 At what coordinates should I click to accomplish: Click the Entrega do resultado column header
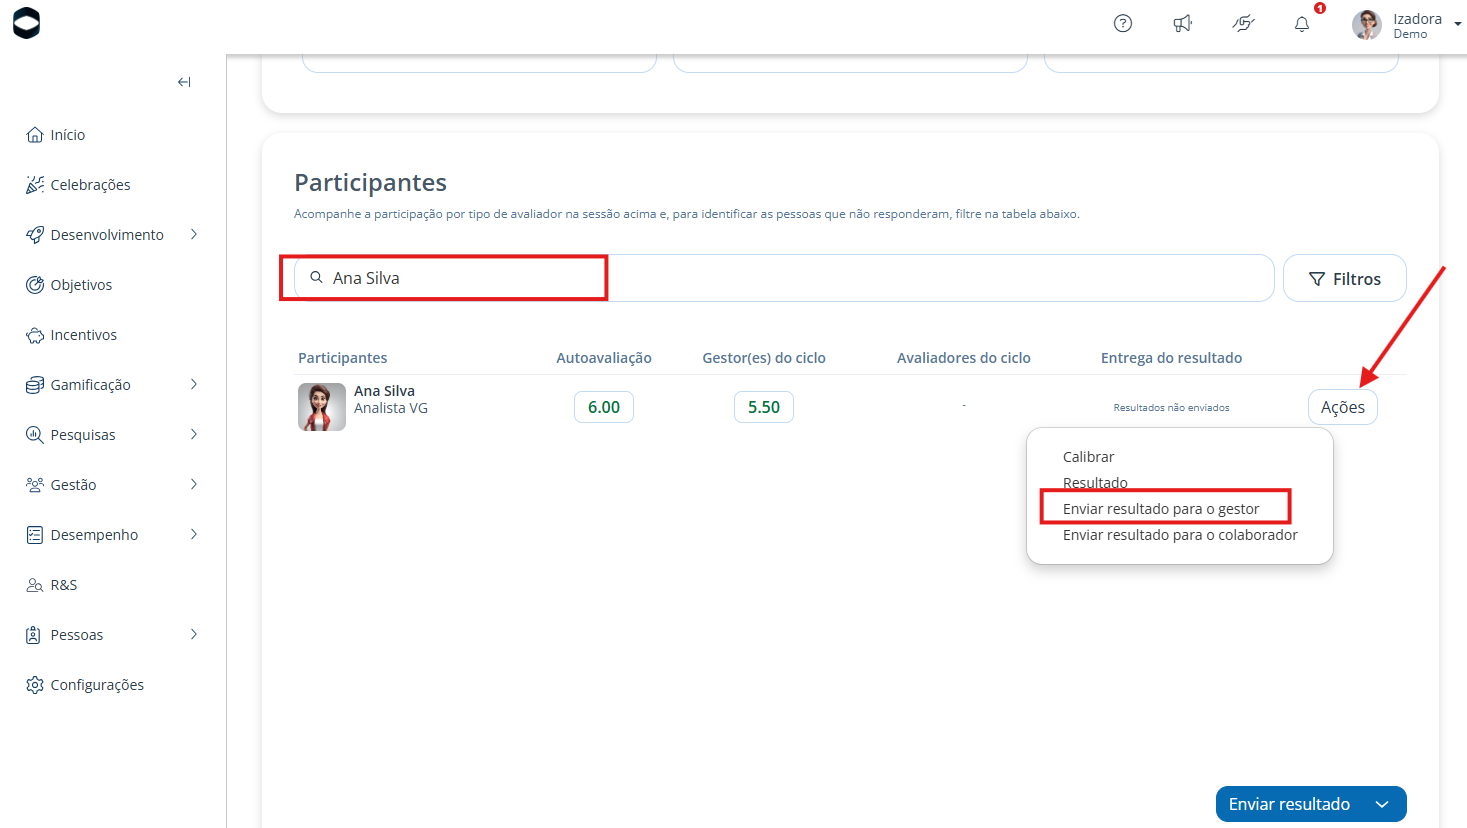[x=1172, y=358]
